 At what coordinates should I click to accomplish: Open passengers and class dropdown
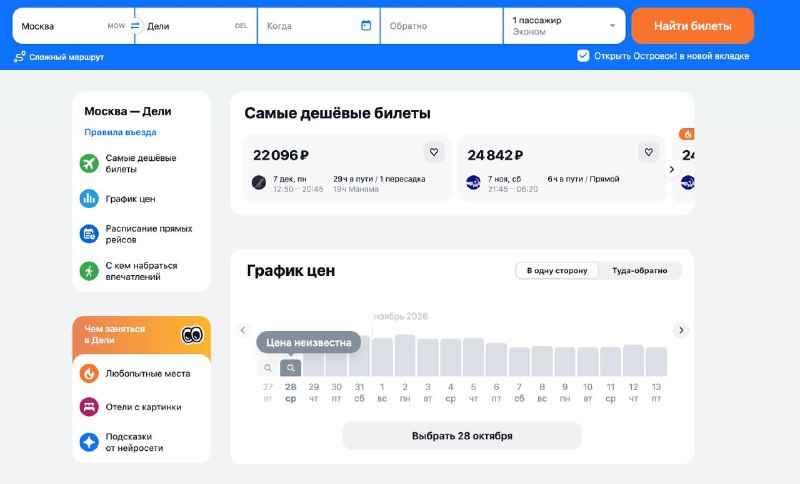click(x=564, y=26)
